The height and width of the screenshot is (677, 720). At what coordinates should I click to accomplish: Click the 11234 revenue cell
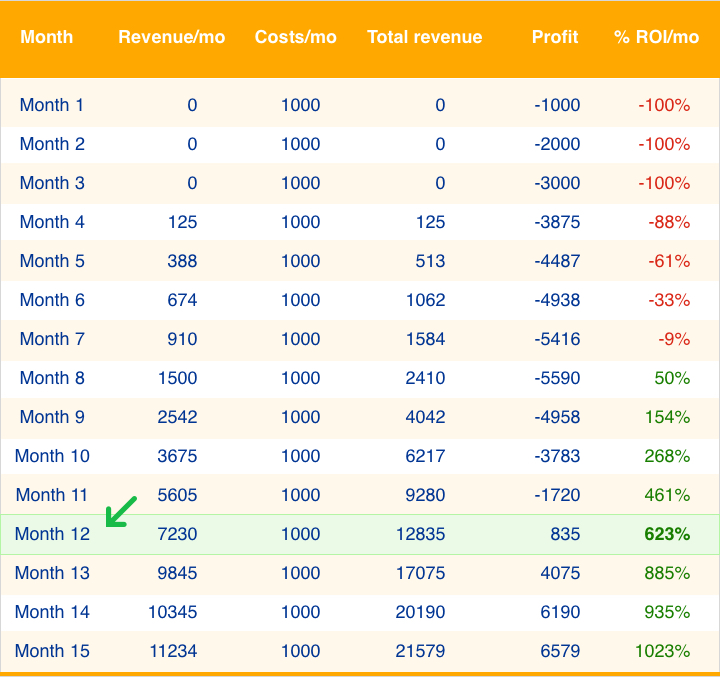(174, 651)
